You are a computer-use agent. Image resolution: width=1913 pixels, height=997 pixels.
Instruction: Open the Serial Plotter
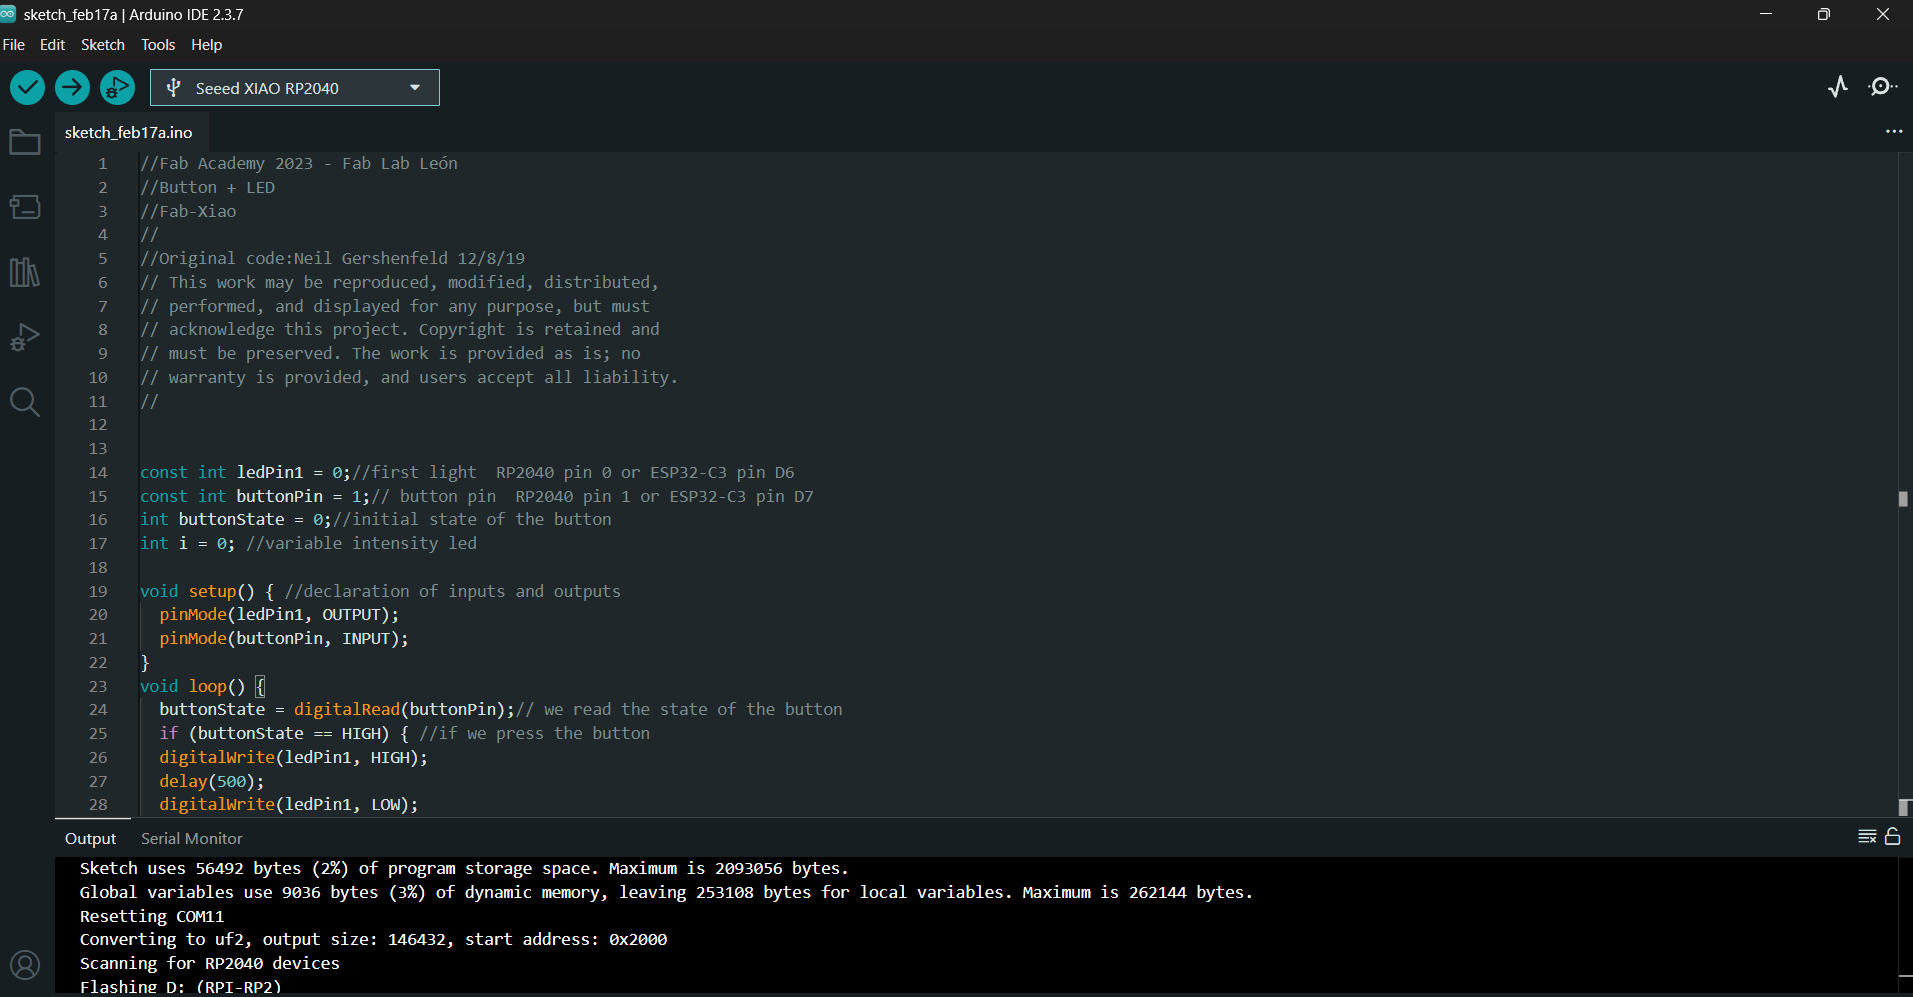click(x=1837, y=87)
